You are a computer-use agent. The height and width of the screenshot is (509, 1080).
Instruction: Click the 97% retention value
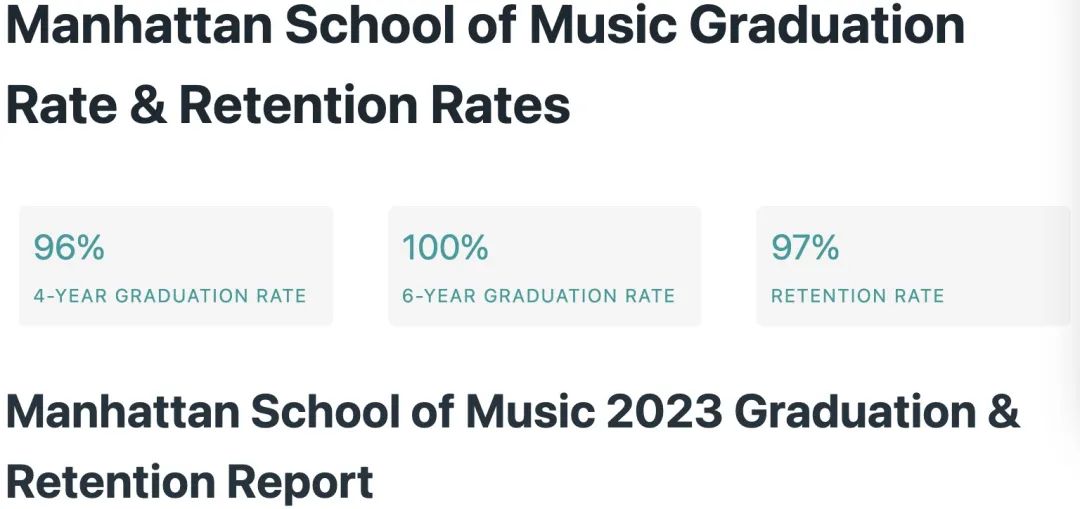tap(804, 247)
